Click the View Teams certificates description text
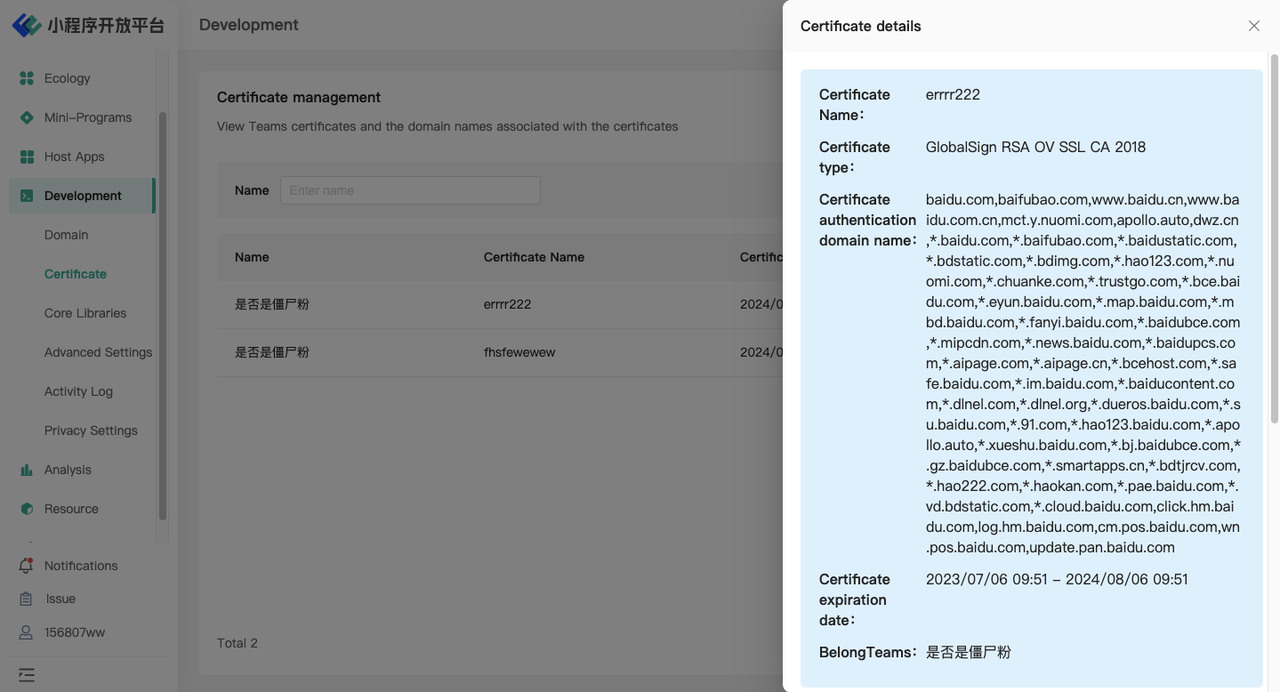The image size is (1280, 692). [448, 126]
